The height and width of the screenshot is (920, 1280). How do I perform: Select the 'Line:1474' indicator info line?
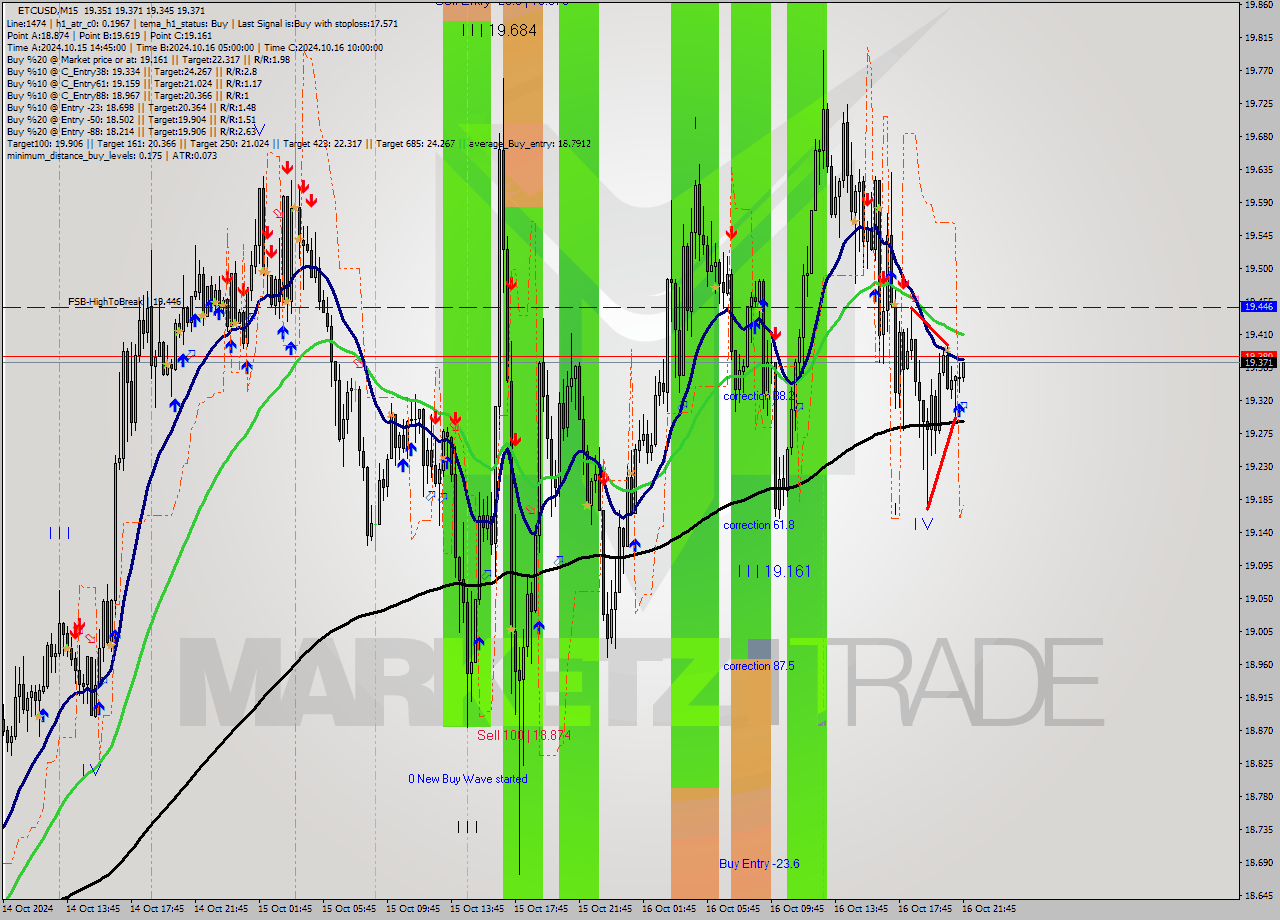pos(201,23)
